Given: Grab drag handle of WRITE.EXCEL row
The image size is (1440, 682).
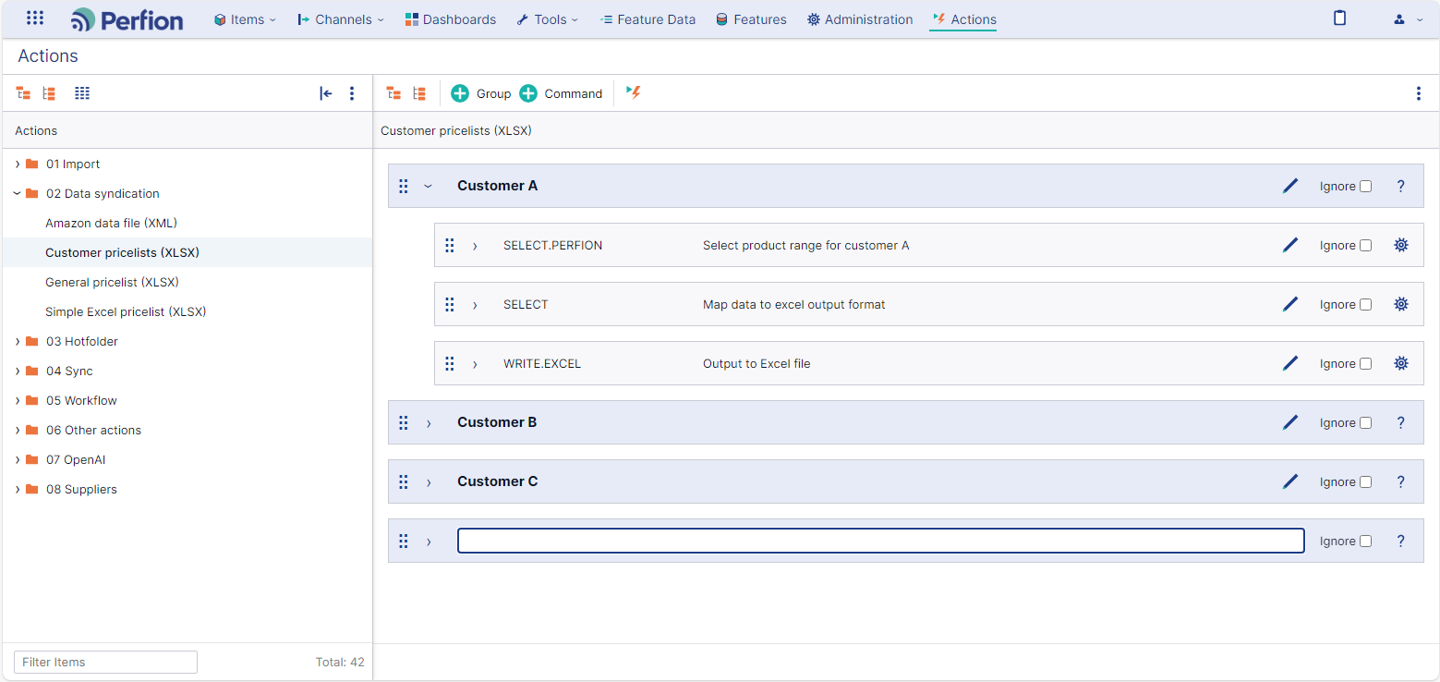Looking at the screenshot, I should (x=450, y=363).
